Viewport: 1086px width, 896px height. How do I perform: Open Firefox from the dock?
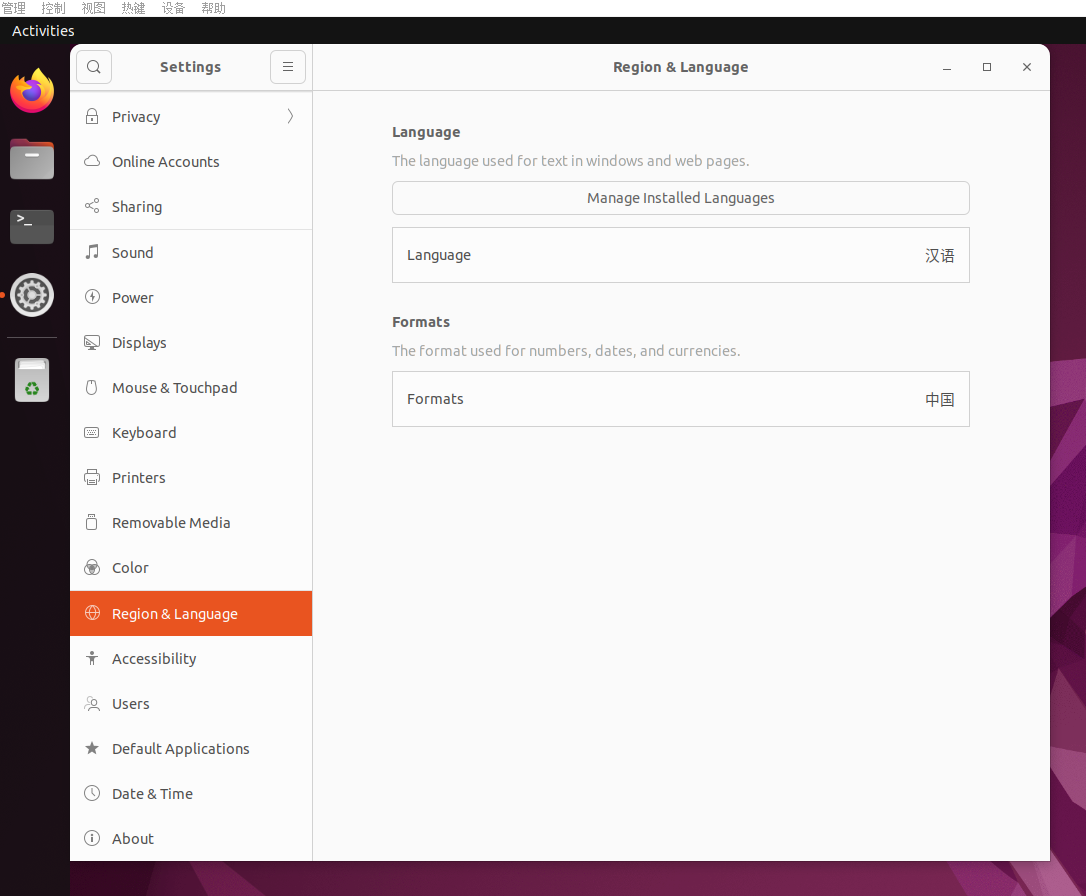(x=31, y=90)
